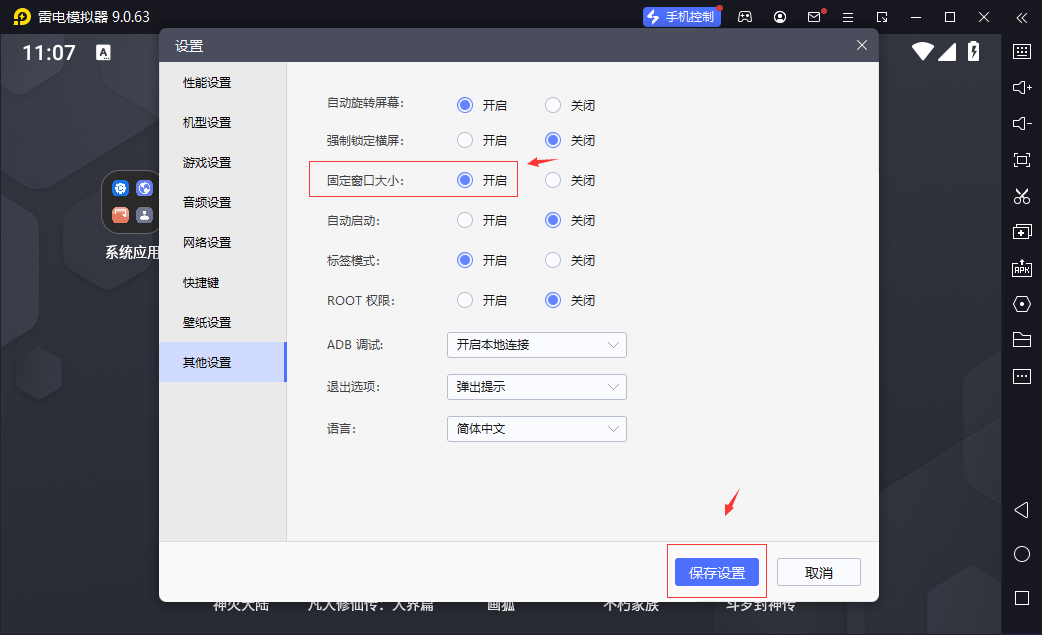Open the virtual keyboard mapping tool
This screenshot has width=1042, height=635.
click(1022, 51)
